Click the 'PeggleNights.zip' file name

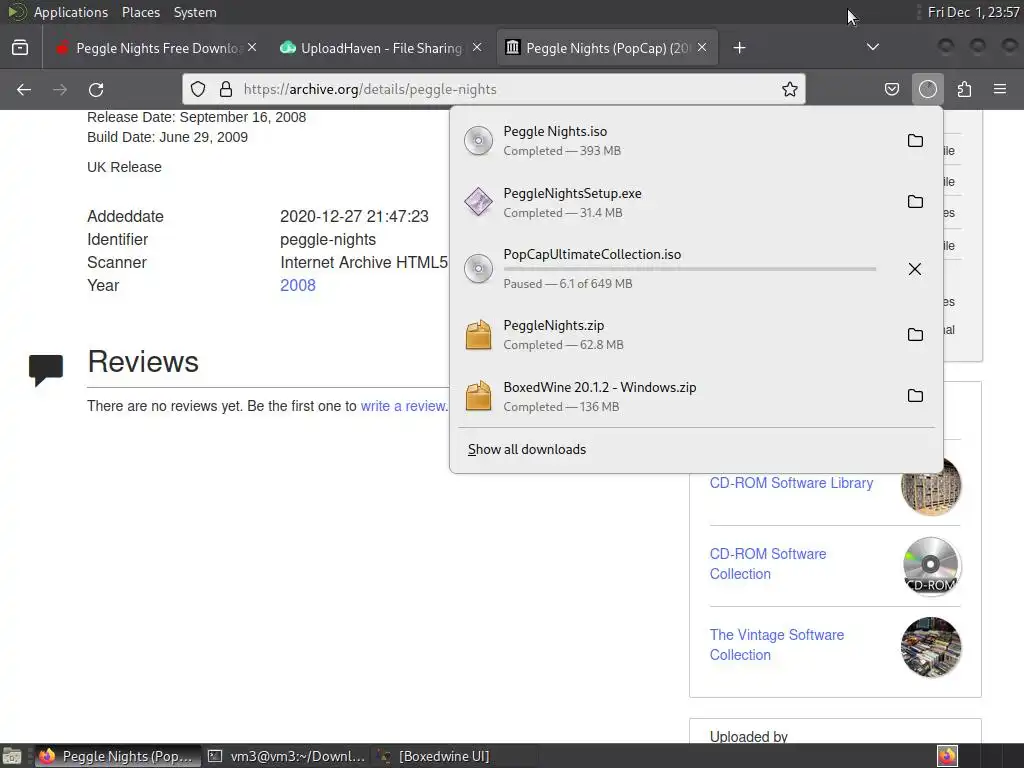click(554, 325)
